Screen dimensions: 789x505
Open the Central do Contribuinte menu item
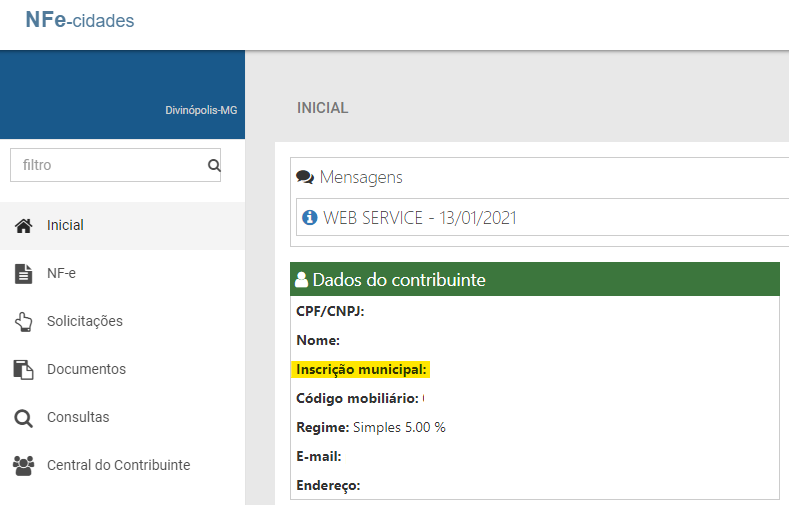click(x=122, y=465)
